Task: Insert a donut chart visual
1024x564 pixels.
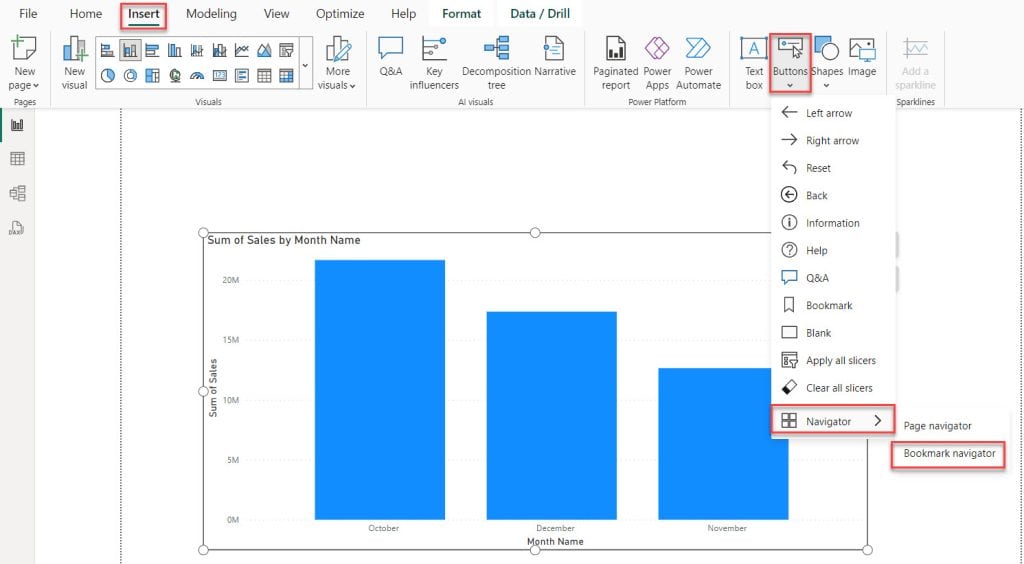Action: tap(130, 76)
